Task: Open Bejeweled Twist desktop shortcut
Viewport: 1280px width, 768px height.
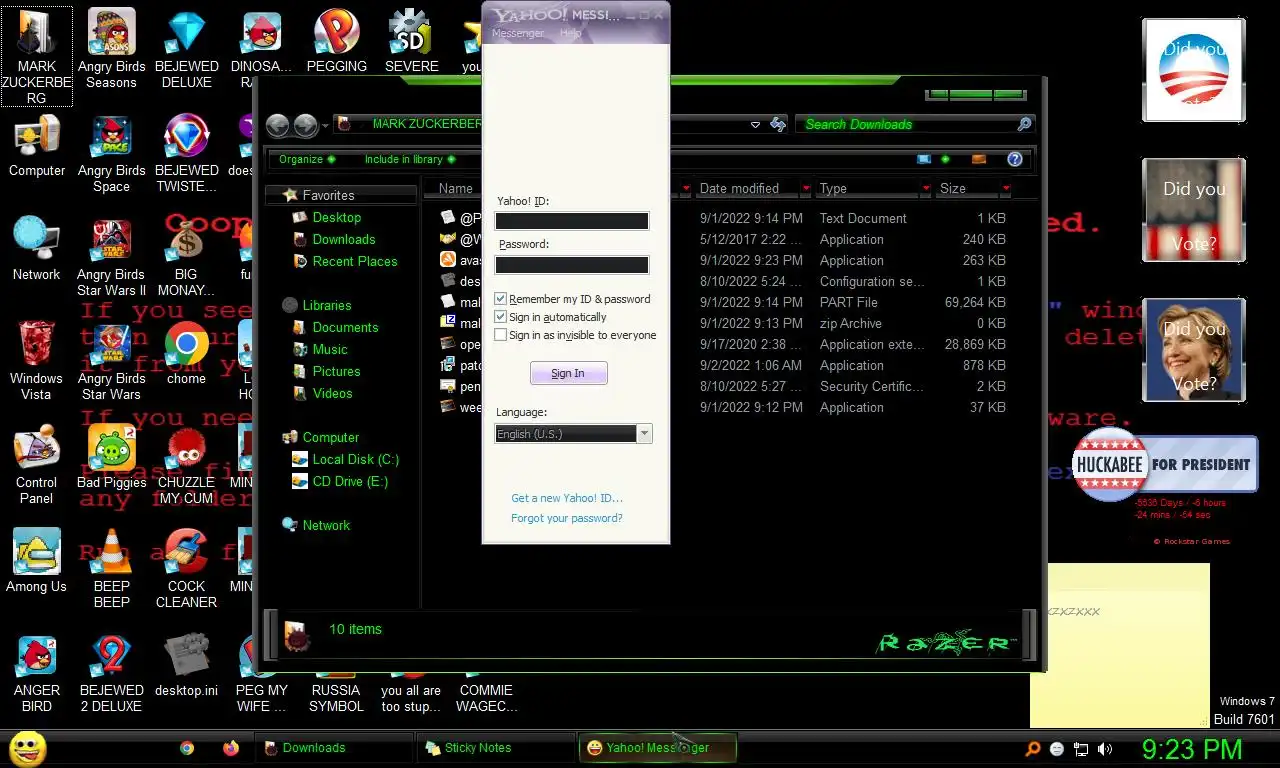Action: pyautogui.click(x=186, y=154)
